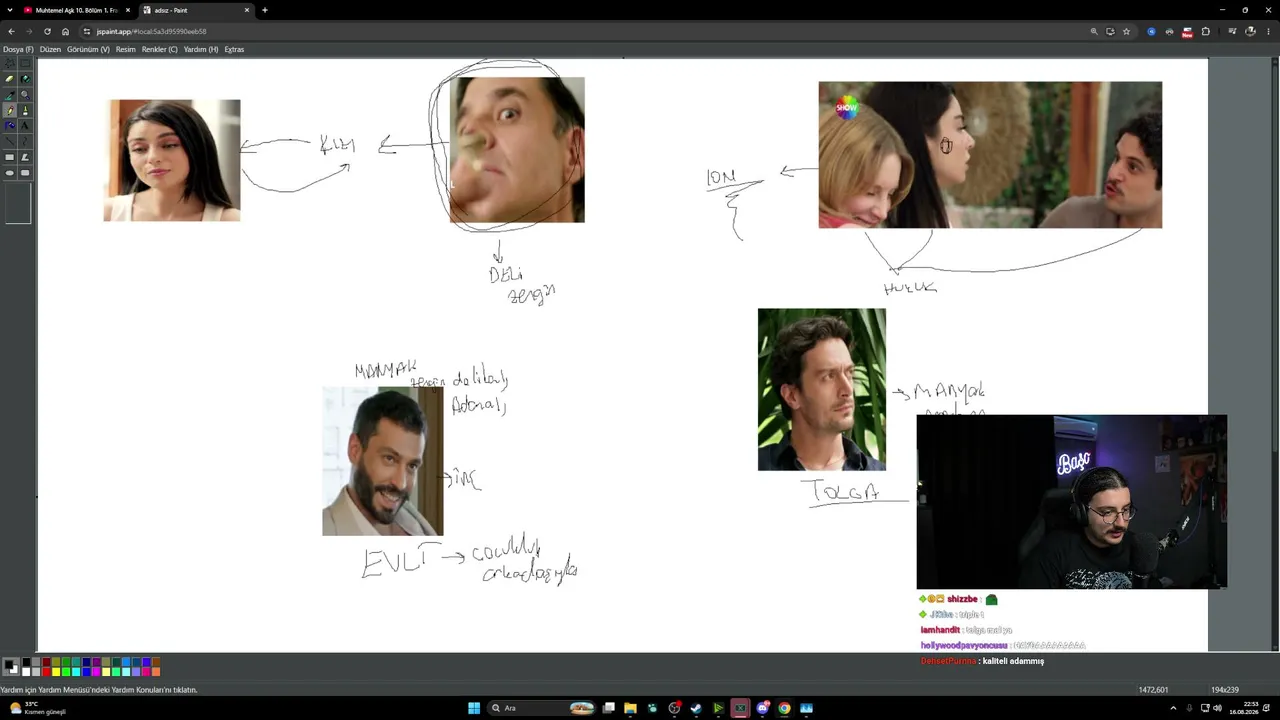Open Chrome from the taskbar
1280x720 pixels.
pos(784,708)
